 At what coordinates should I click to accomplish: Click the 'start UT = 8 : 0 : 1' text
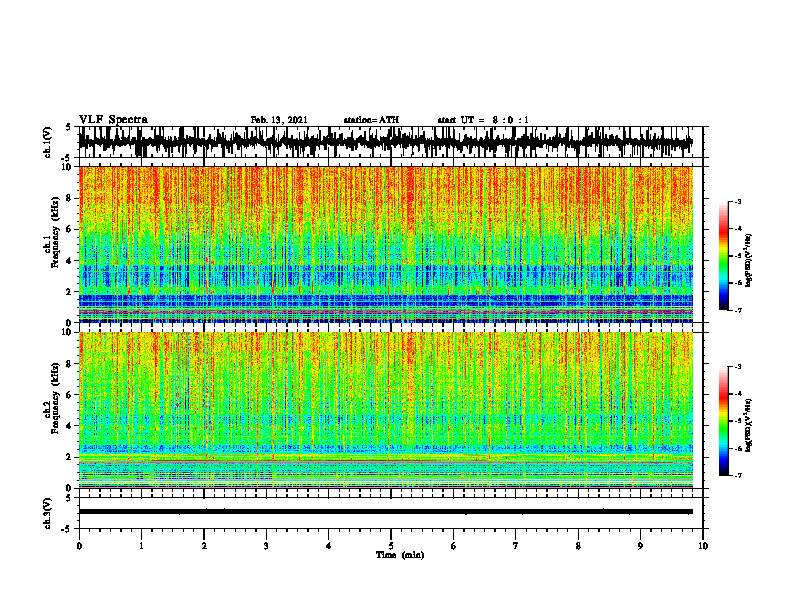point(483,120)
